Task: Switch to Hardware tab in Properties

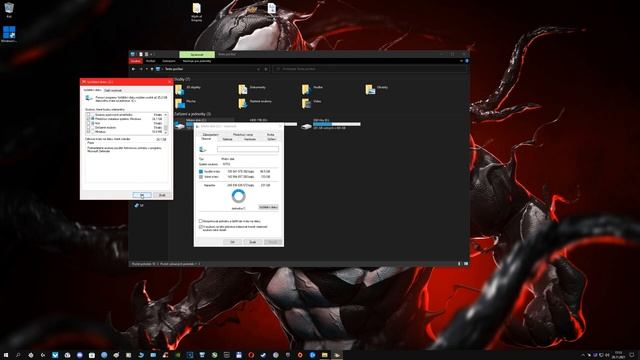Action: pos(249,139)
